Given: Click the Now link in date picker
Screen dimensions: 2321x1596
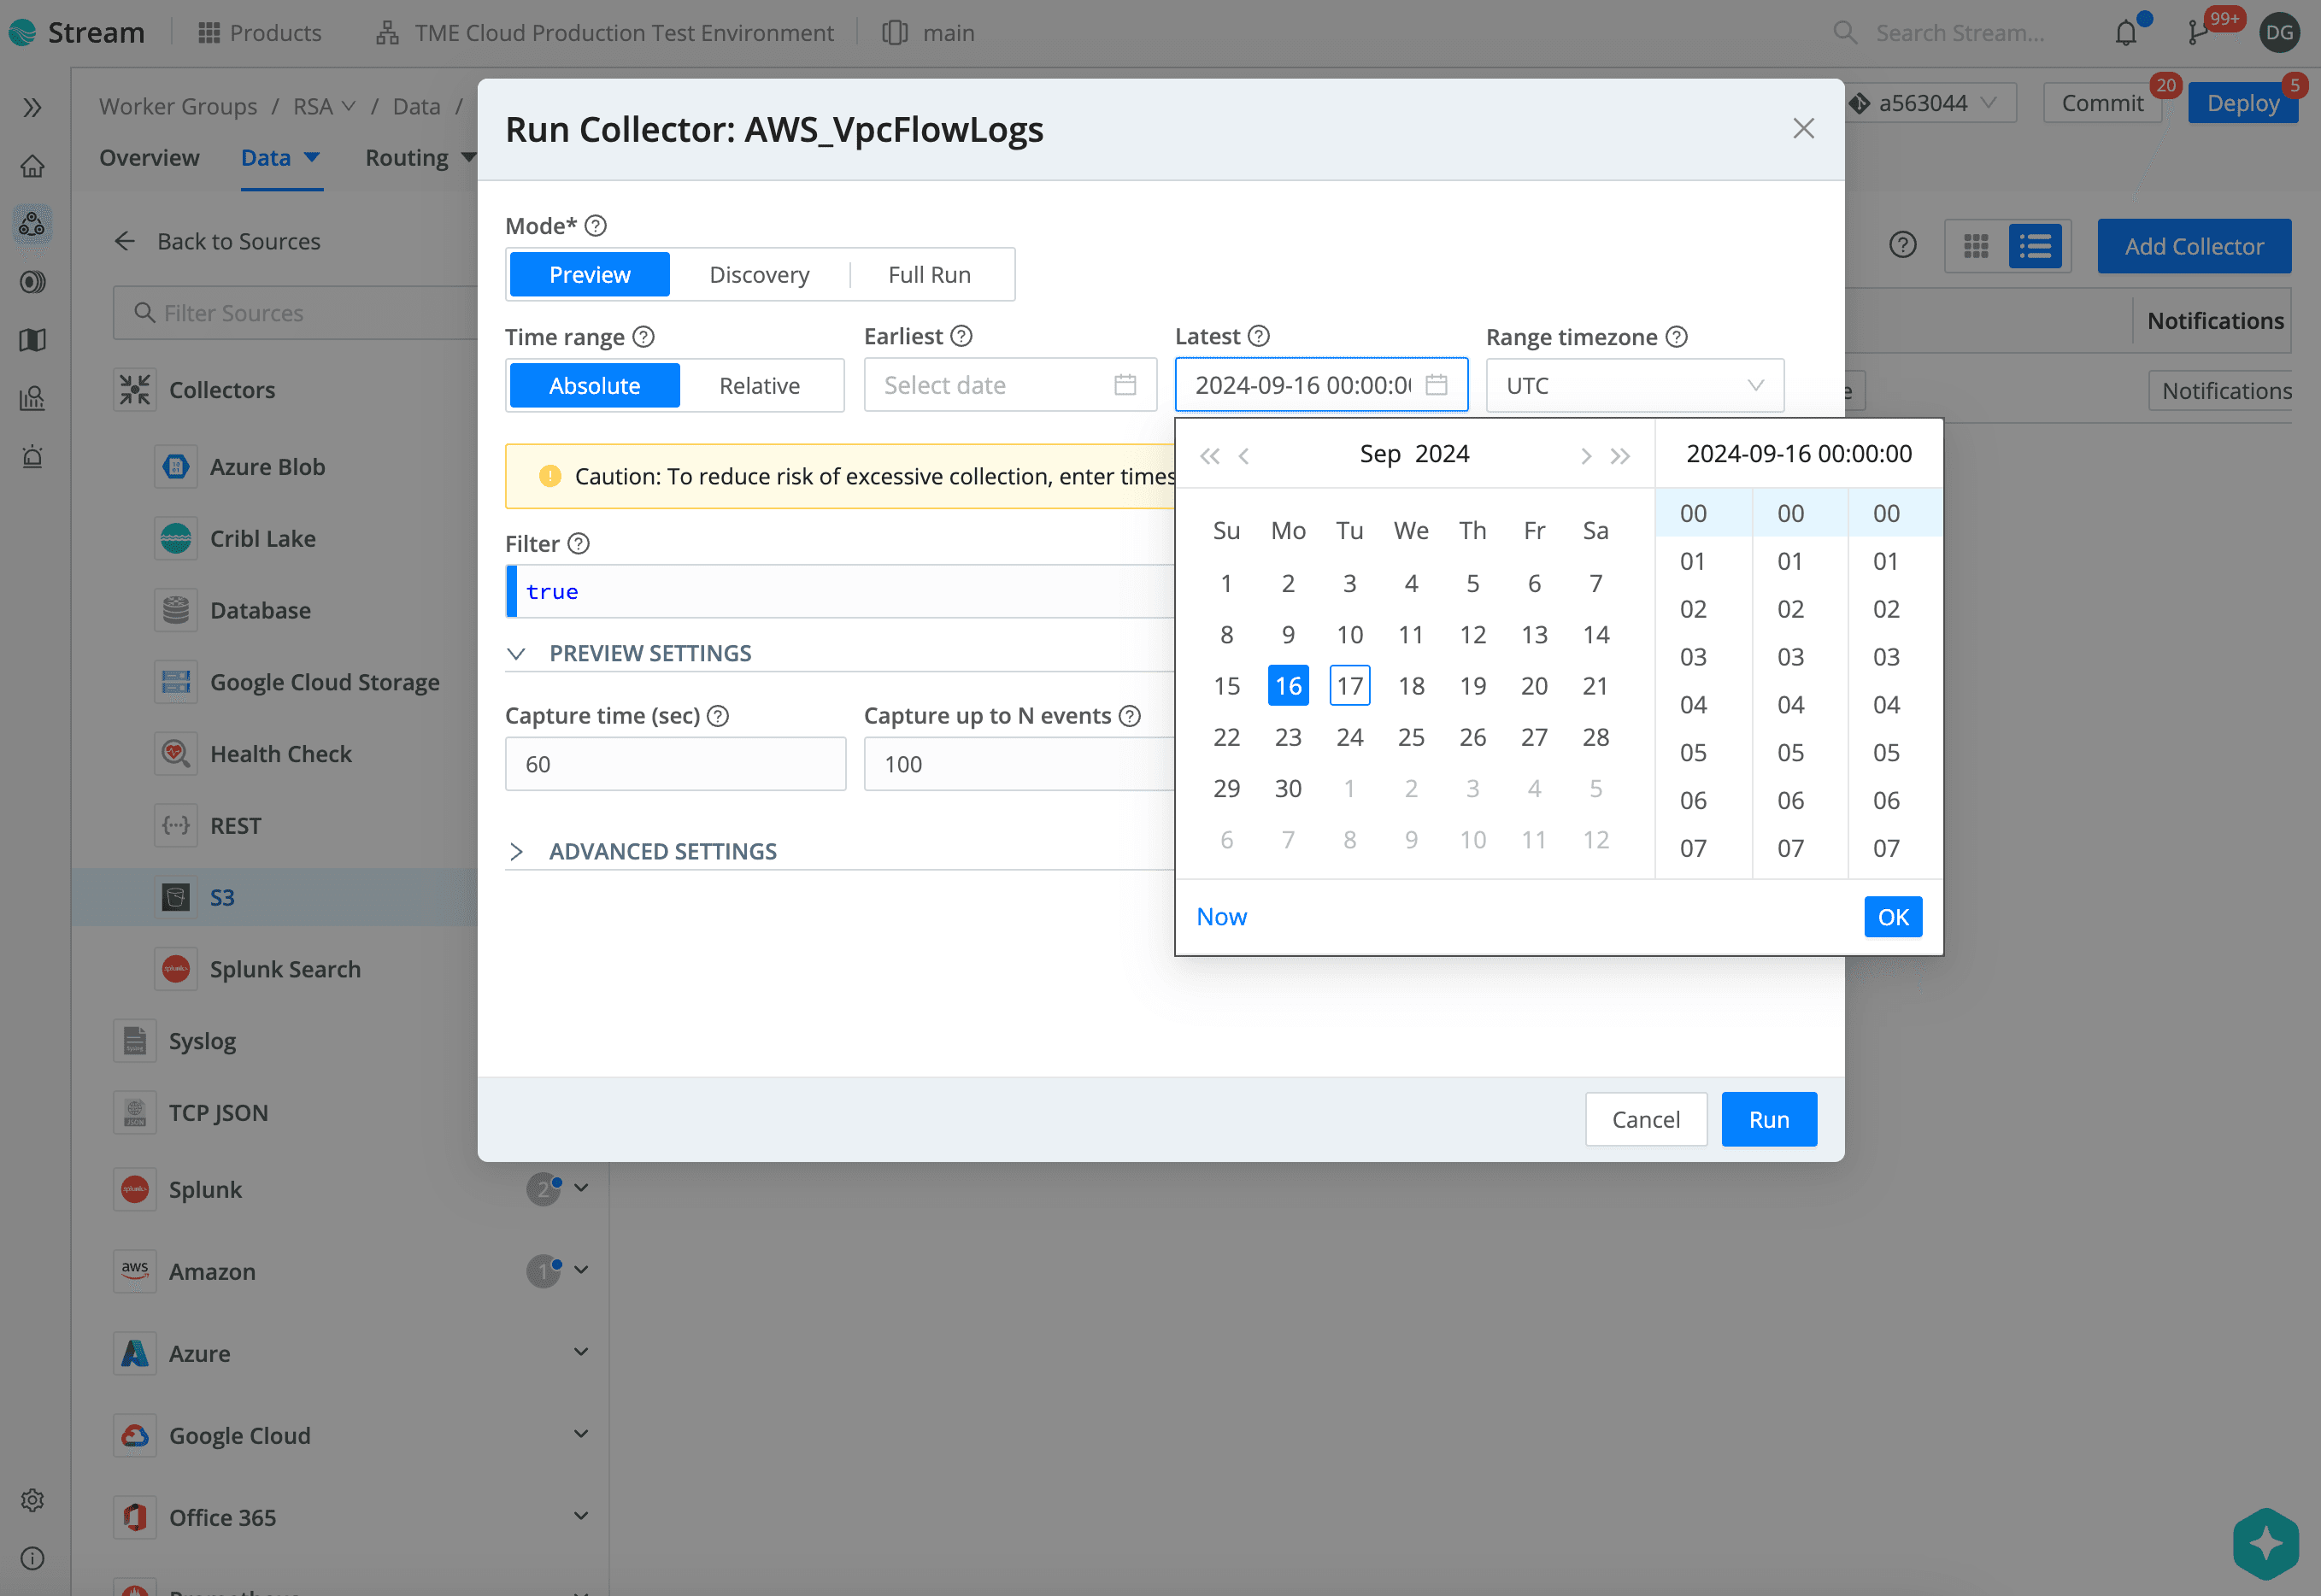Looking at the screenshot, I should (1221, 917).
